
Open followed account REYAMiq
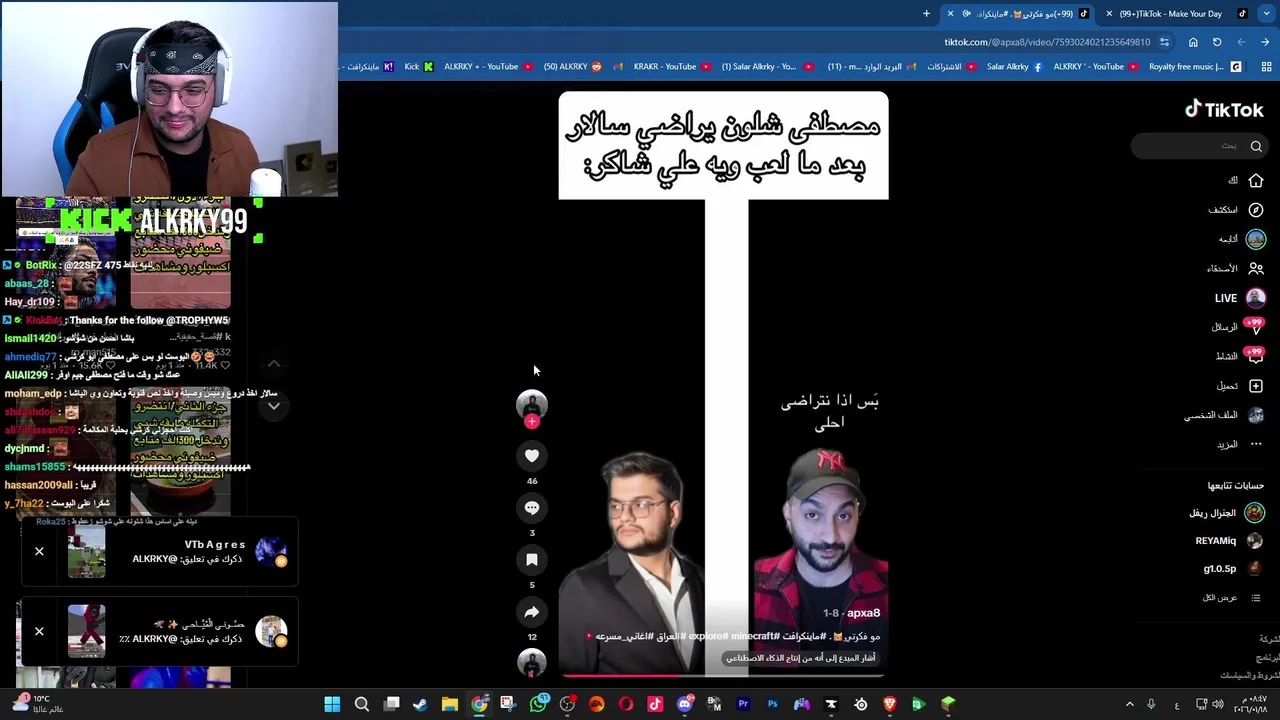coord(1229,541)
